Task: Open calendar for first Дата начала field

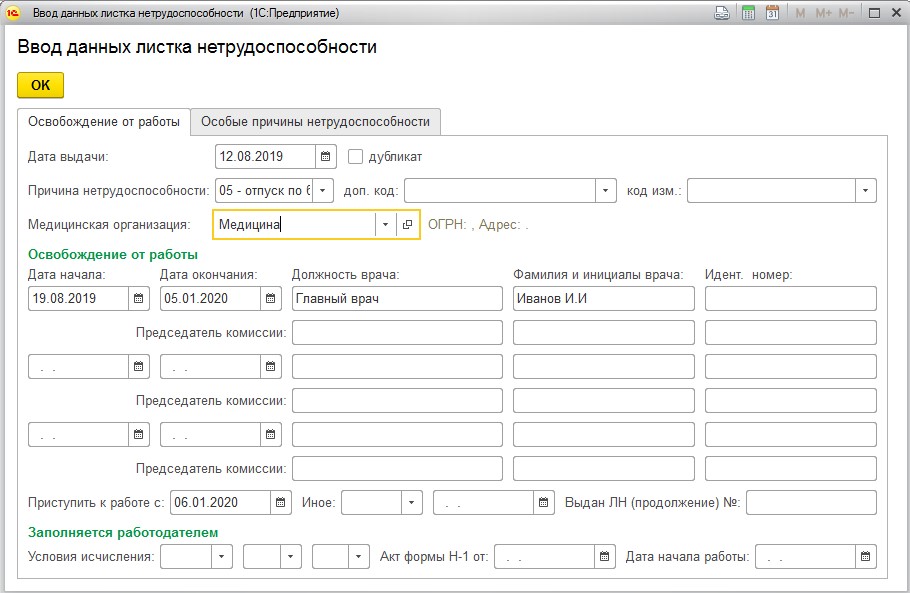Action: tap(139, 298)
